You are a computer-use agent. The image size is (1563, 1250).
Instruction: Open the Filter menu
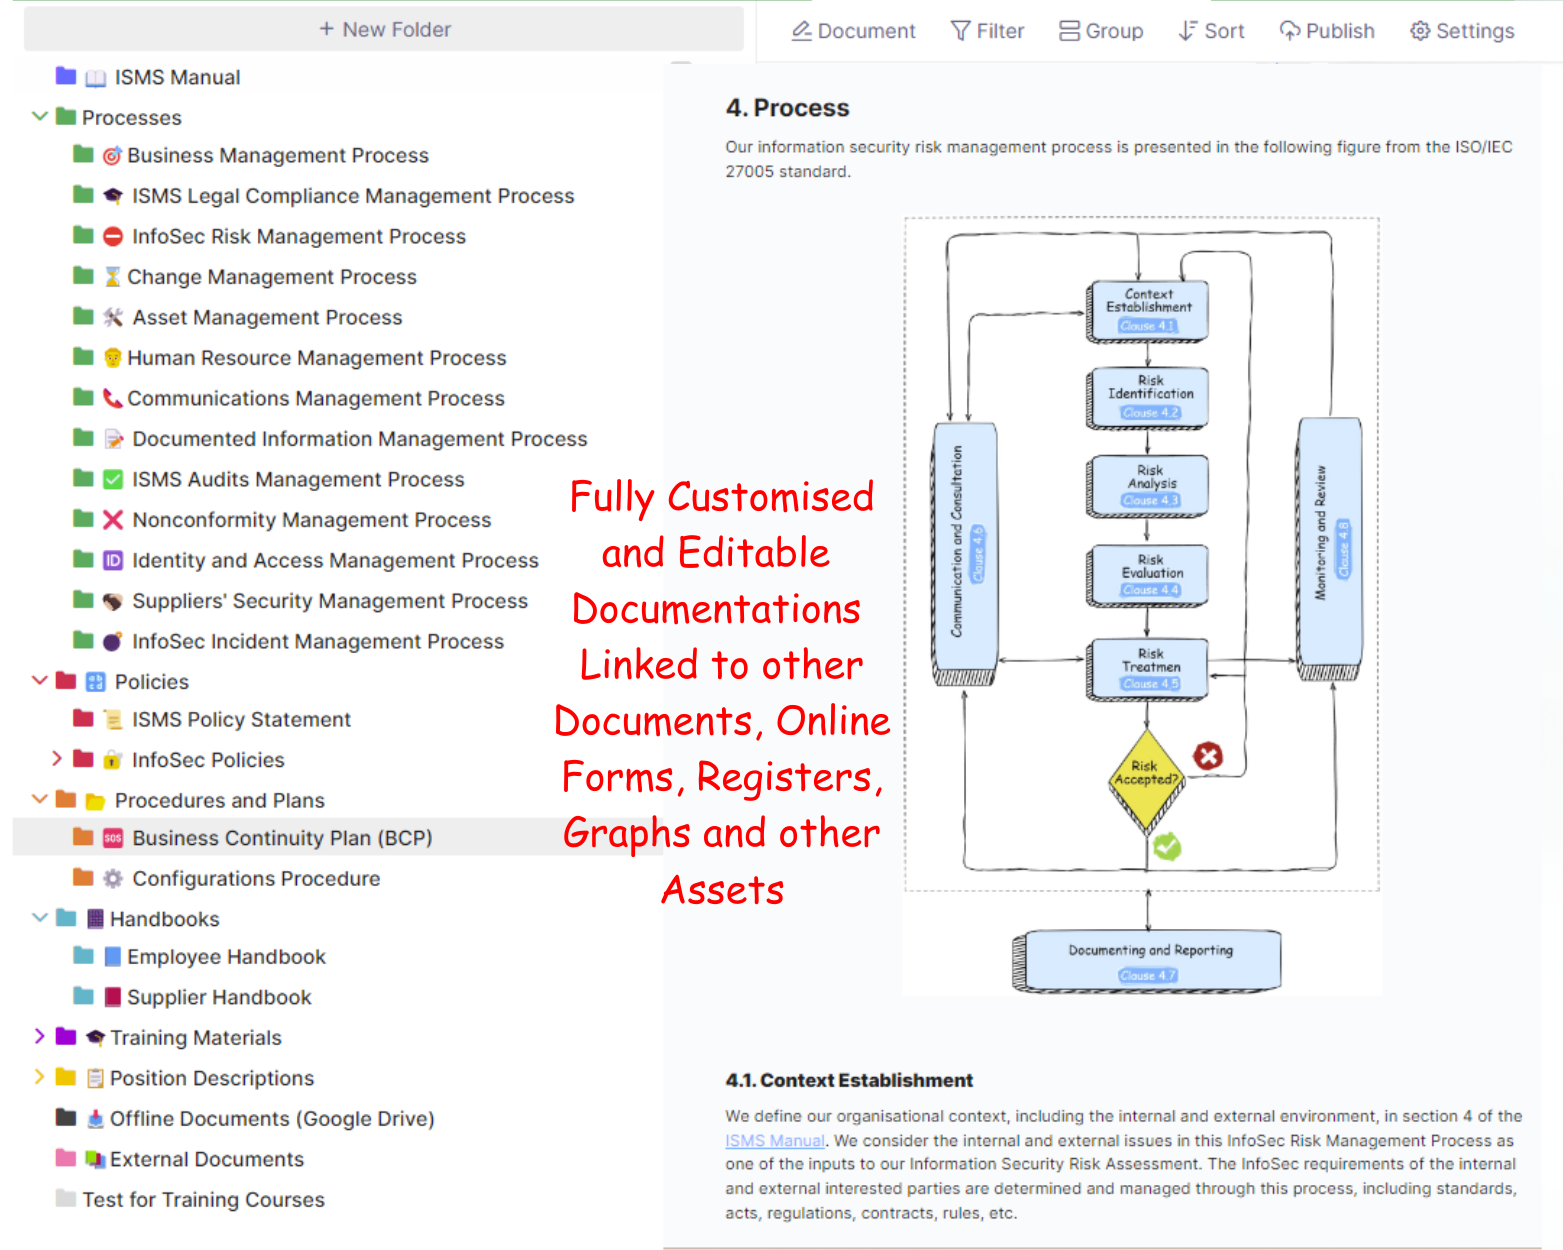pos(987,31)
